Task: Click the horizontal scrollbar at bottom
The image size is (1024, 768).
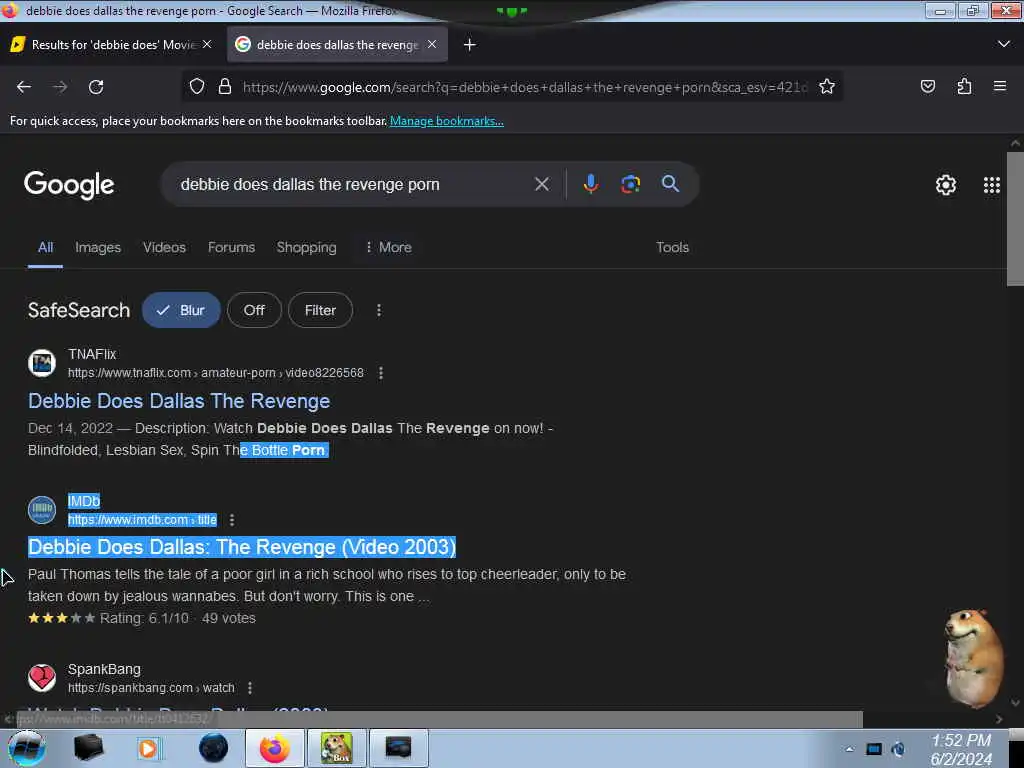Action: [439, 719]
